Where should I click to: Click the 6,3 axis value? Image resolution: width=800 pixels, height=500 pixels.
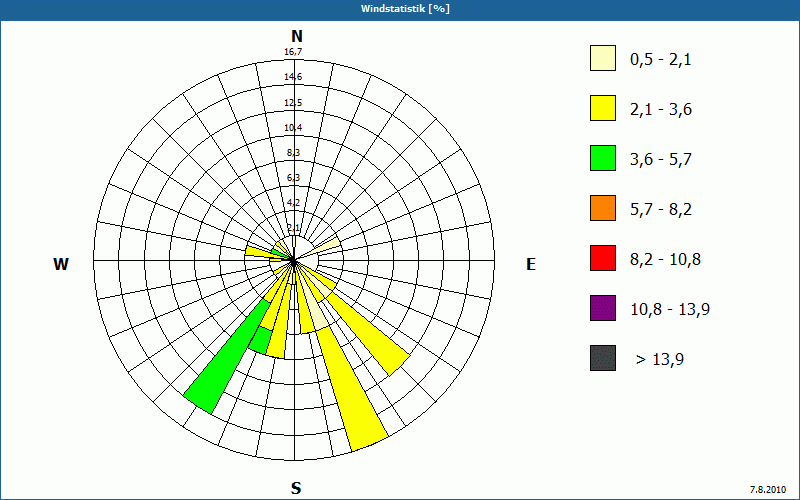293,178
